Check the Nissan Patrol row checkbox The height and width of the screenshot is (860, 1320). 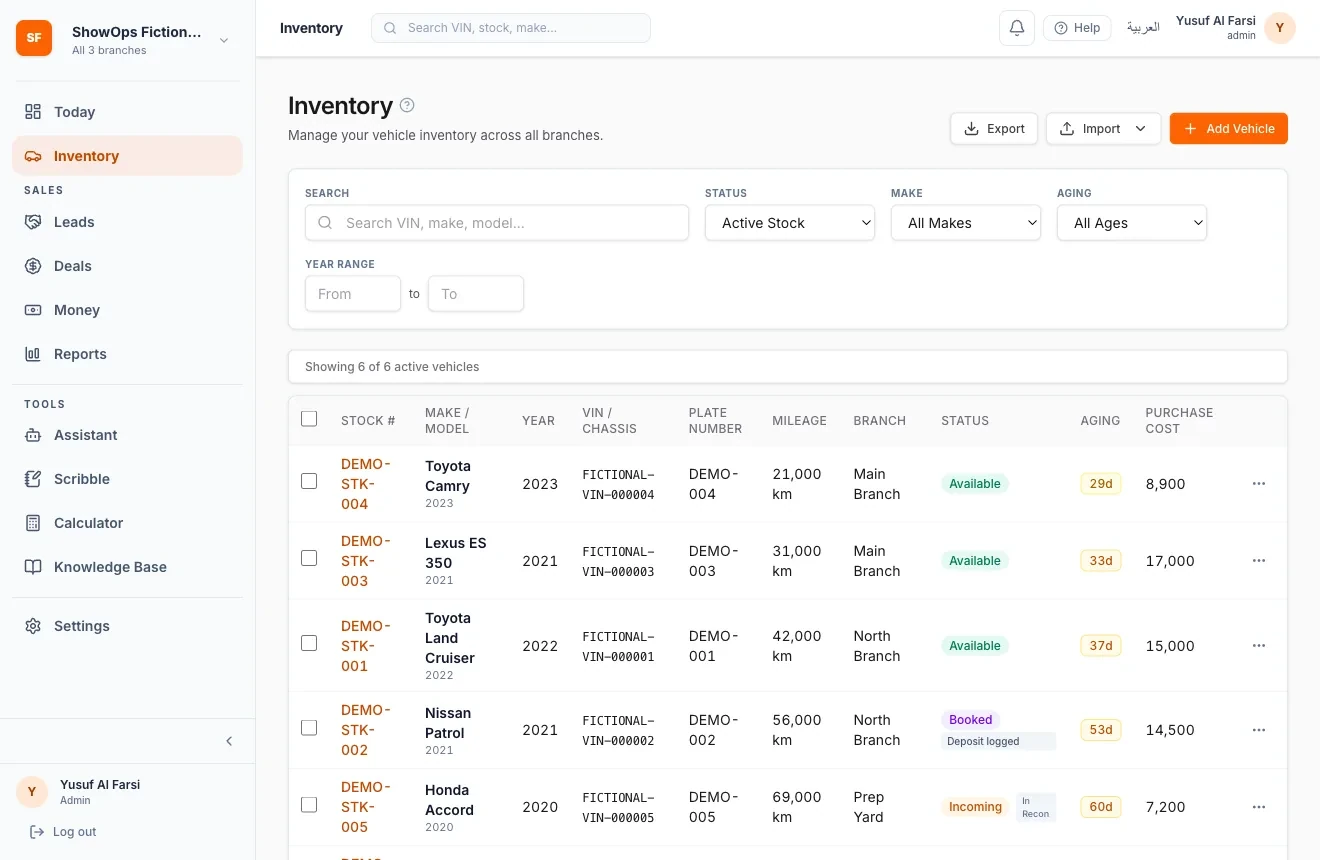point(309,727)
